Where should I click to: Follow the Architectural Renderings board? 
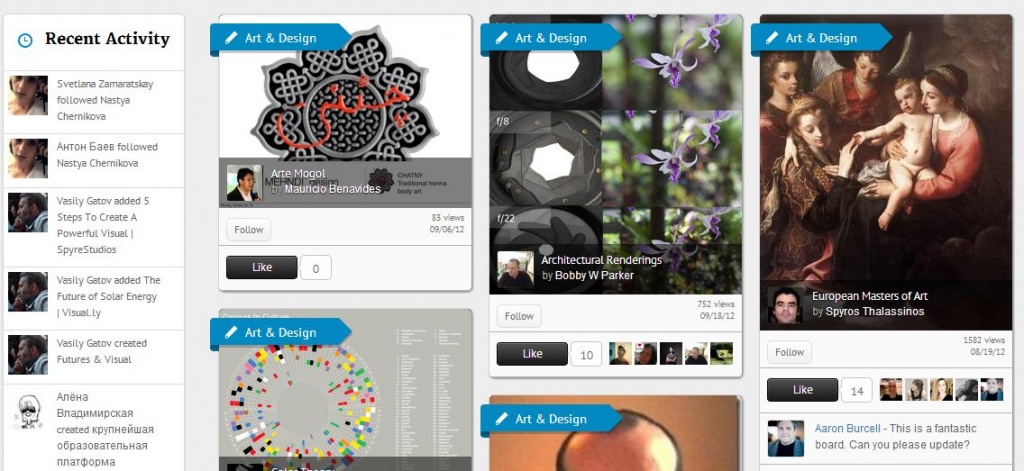(519, 316)
